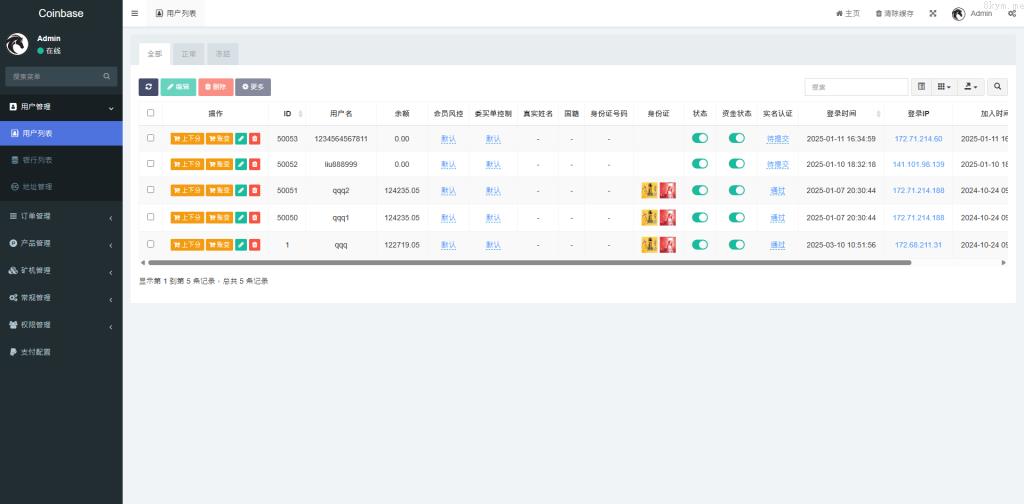Screen dimensions: 1024x504
Task: Toggle 资金状态 switch for user qqq1
Action: [x=737, y=217]
